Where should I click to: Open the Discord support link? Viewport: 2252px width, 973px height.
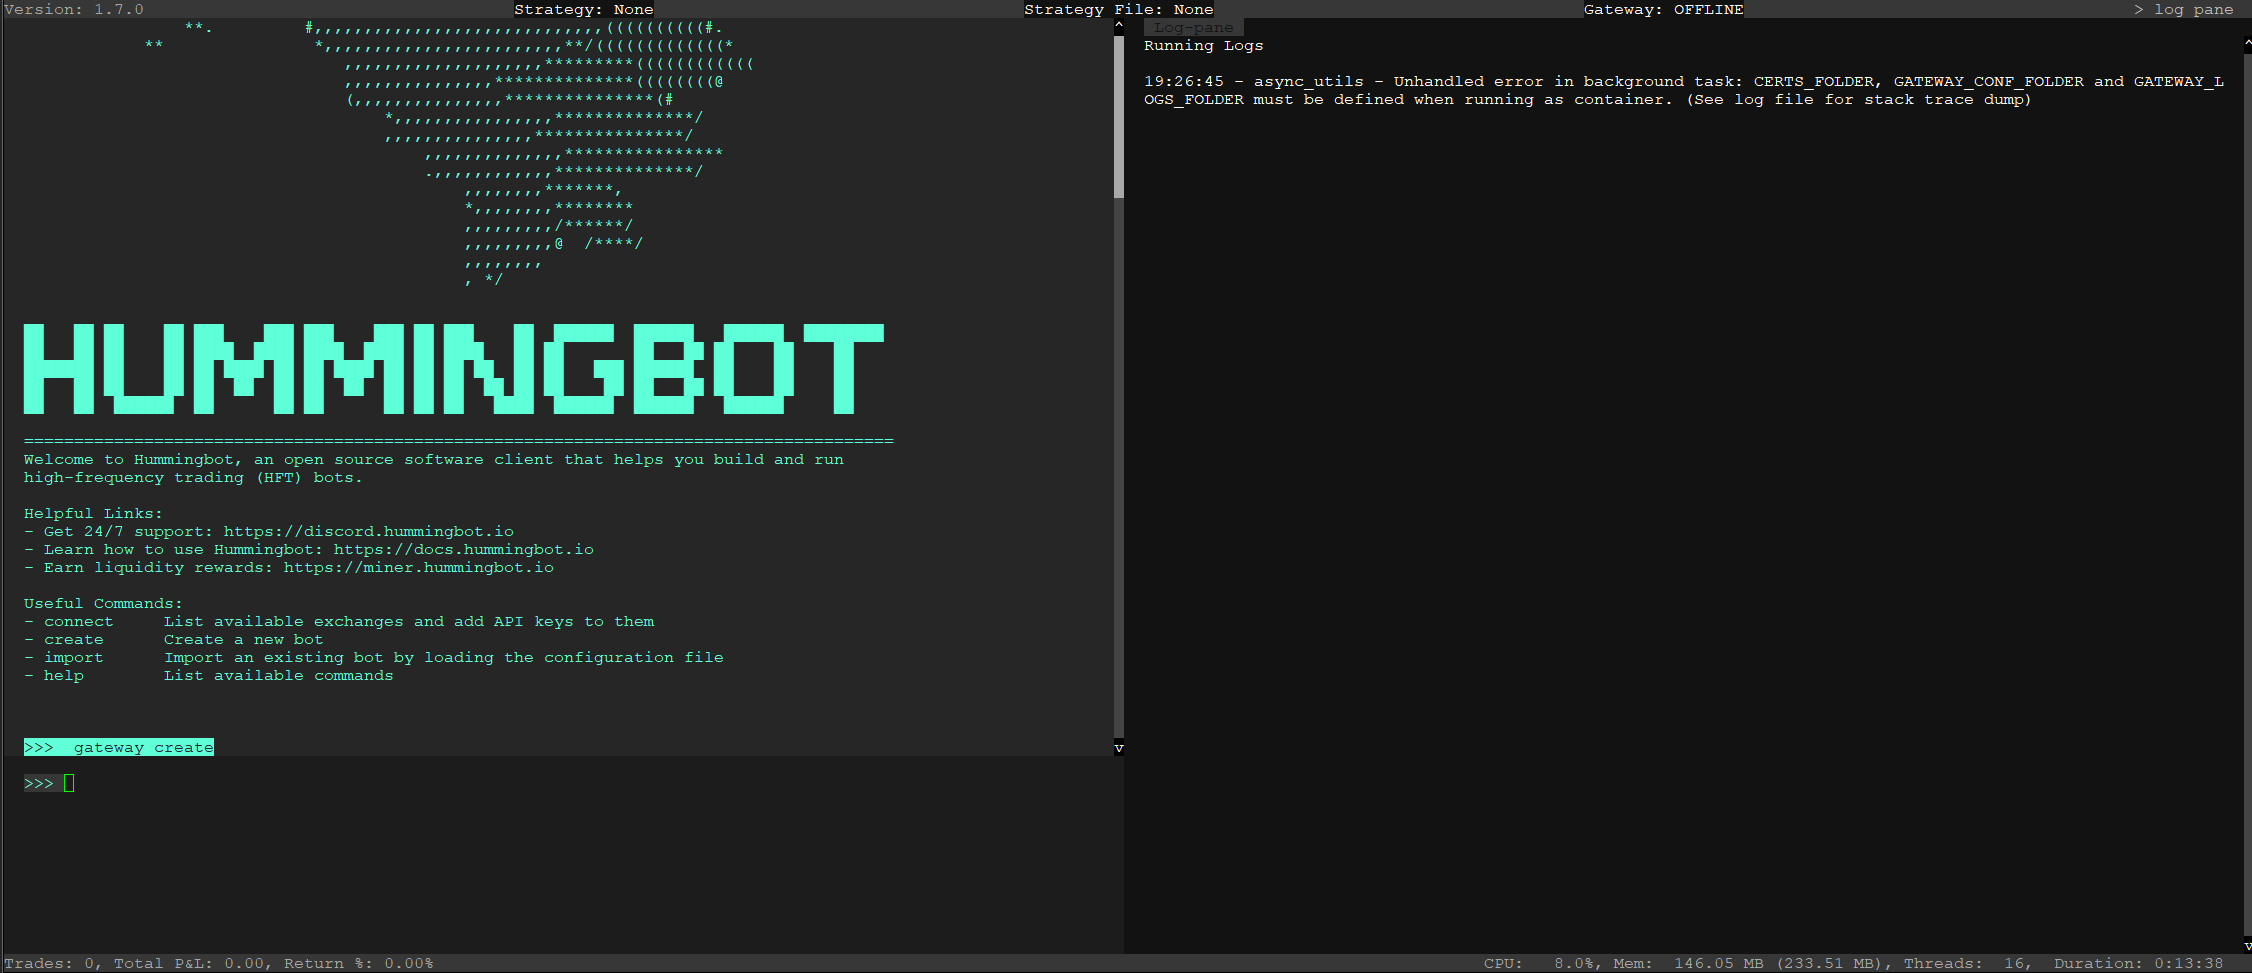coord(369,531)
